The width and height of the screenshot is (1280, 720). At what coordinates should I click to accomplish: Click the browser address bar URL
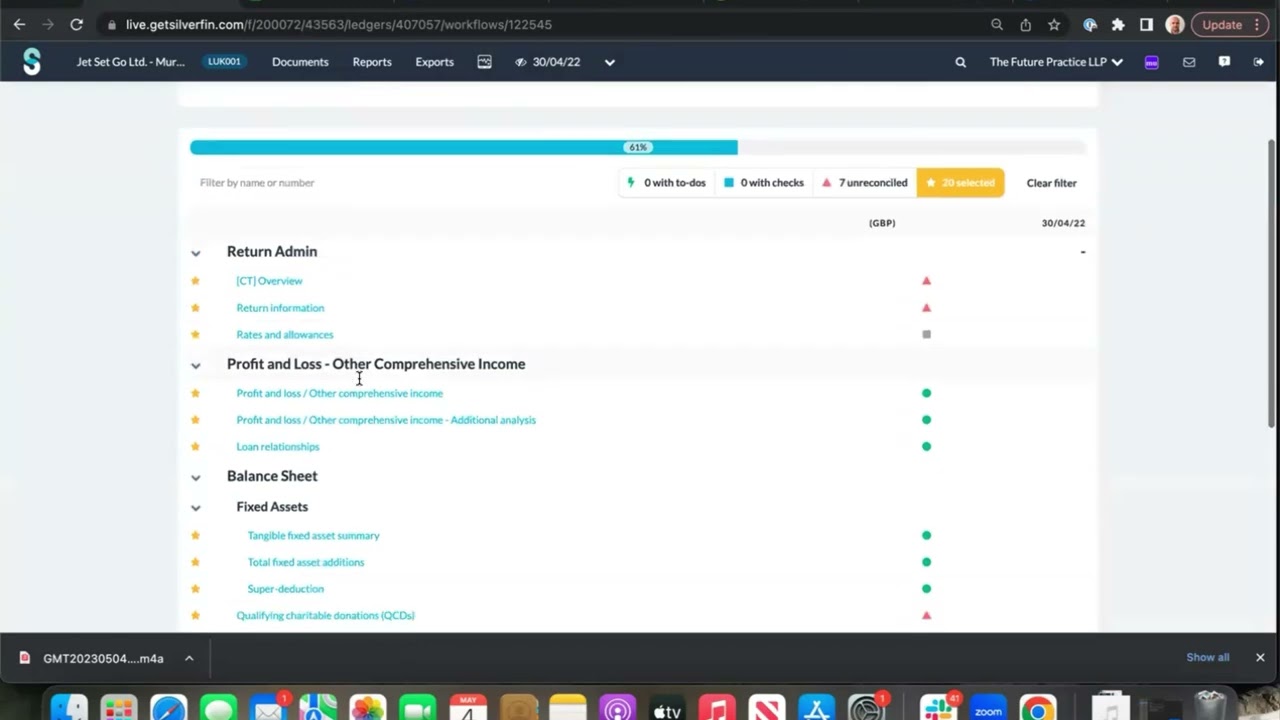pyautogui.click(x=339, y=24)
